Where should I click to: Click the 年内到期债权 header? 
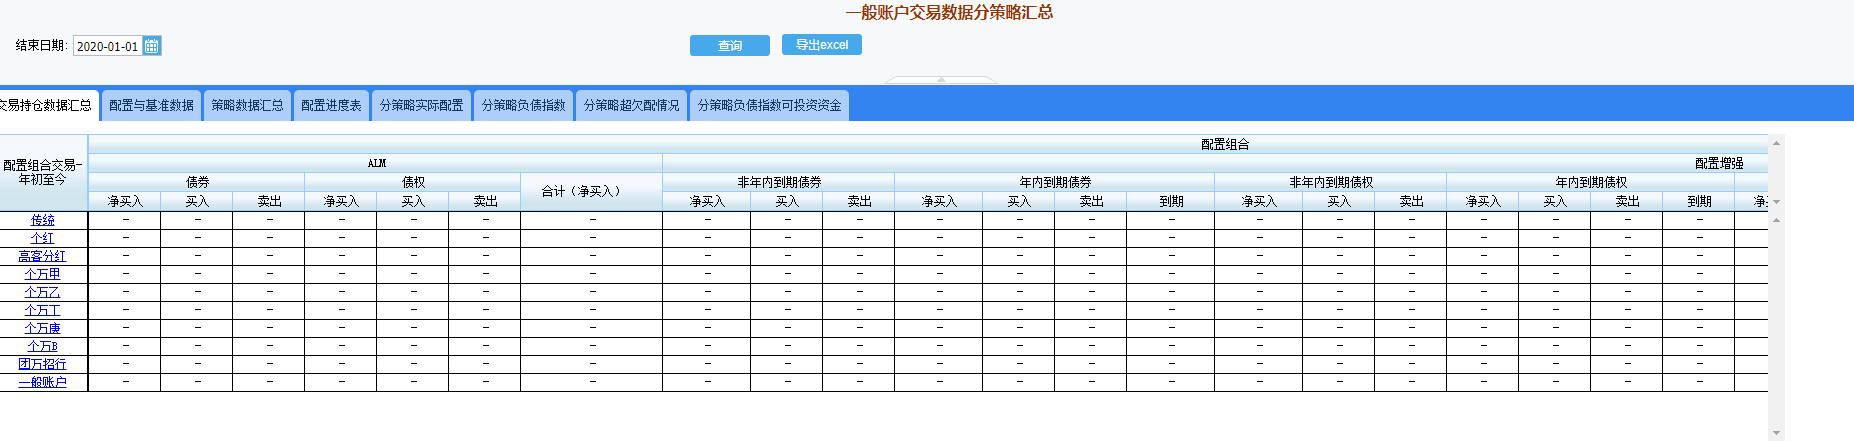coord(1591,182)
